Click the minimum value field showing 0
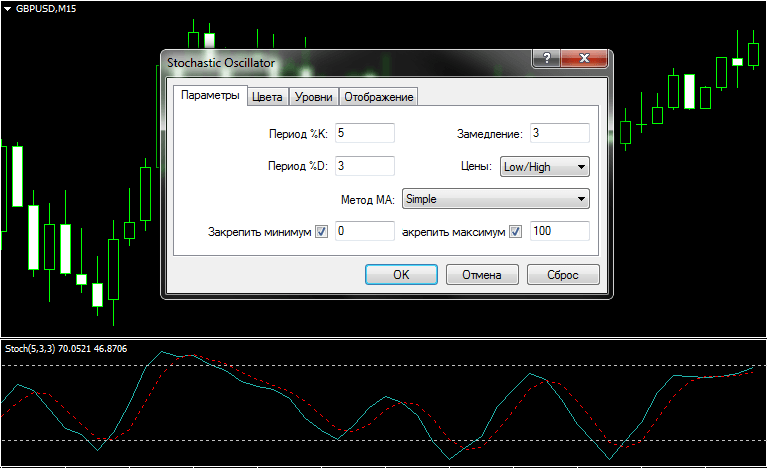The image size is (767, 468). tap(364, 231)
